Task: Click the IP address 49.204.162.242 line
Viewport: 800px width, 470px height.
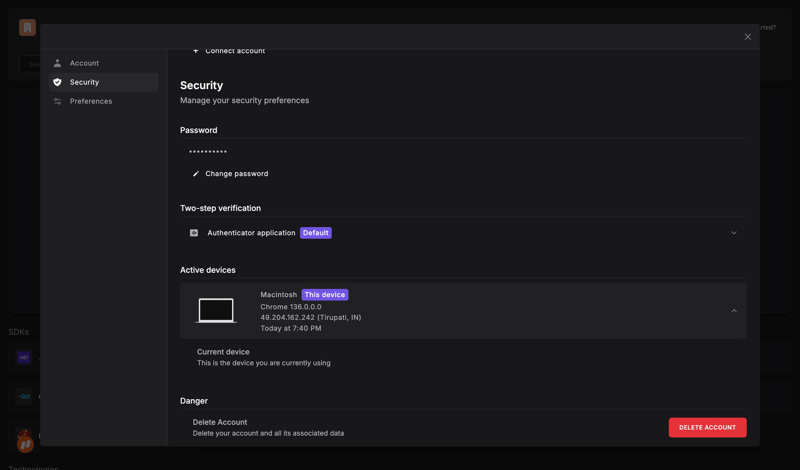Action: [311, 317]
